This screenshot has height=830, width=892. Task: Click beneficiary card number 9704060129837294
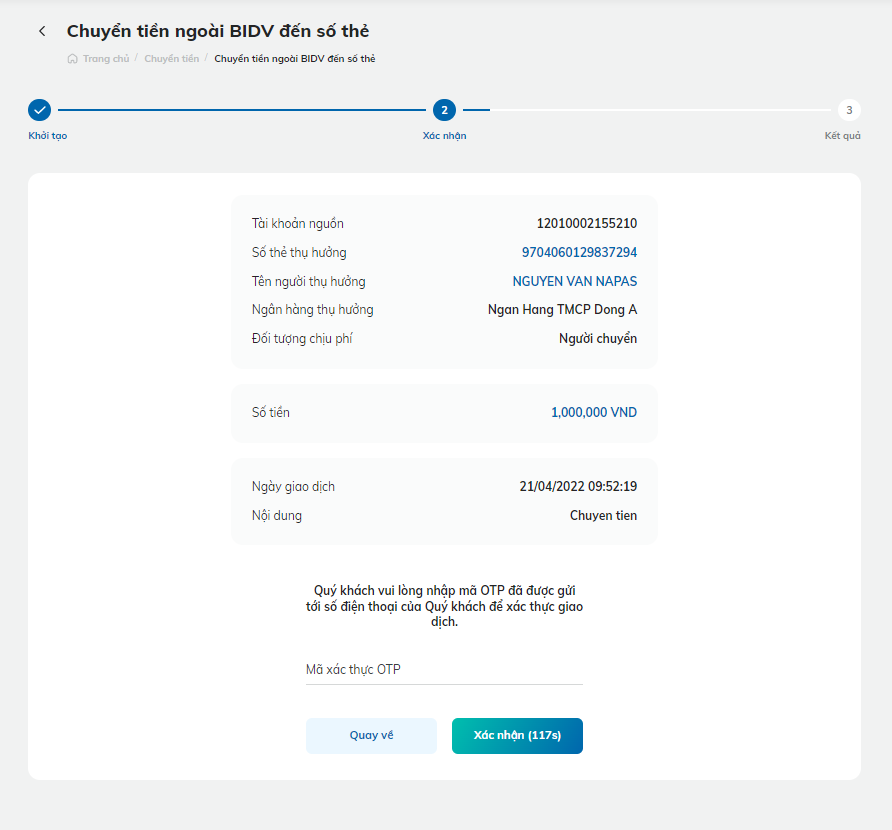(579, 253)
